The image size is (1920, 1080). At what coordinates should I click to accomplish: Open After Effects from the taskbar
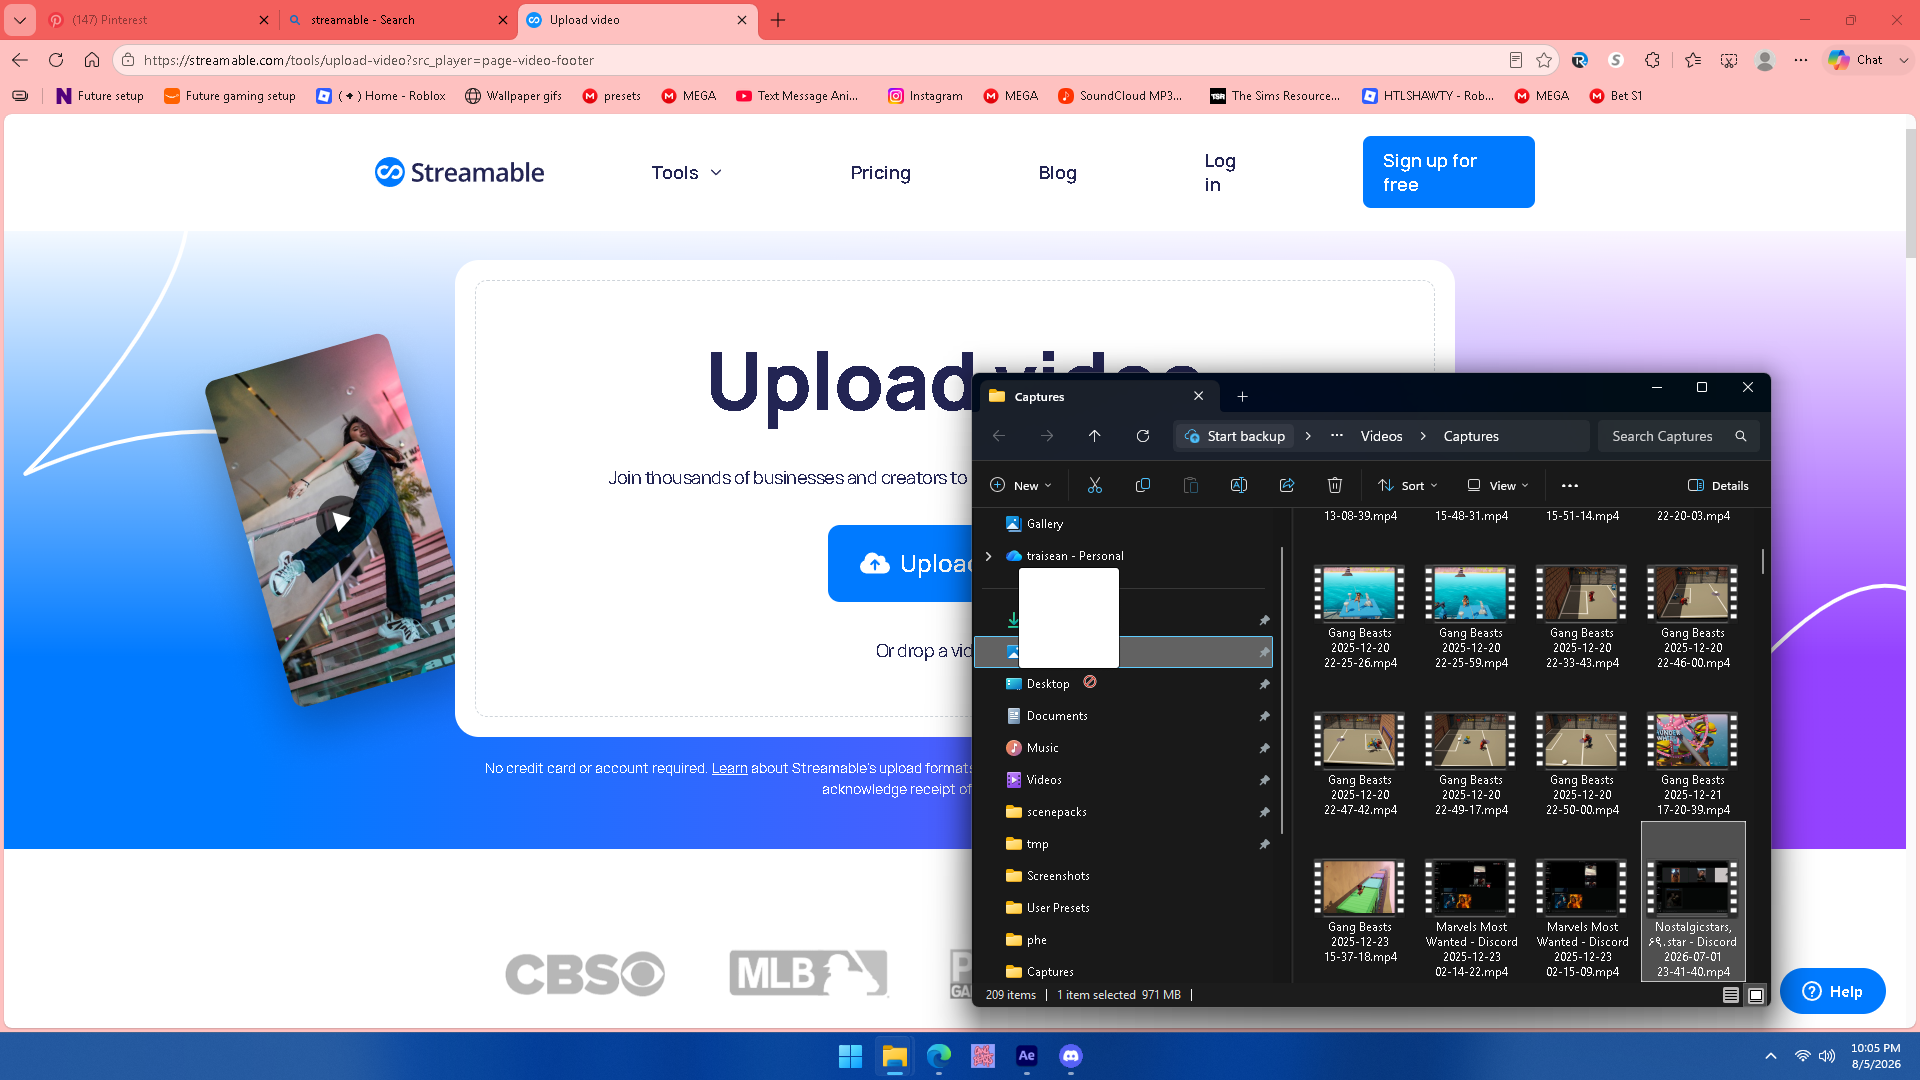[x=1027, y=1056]
